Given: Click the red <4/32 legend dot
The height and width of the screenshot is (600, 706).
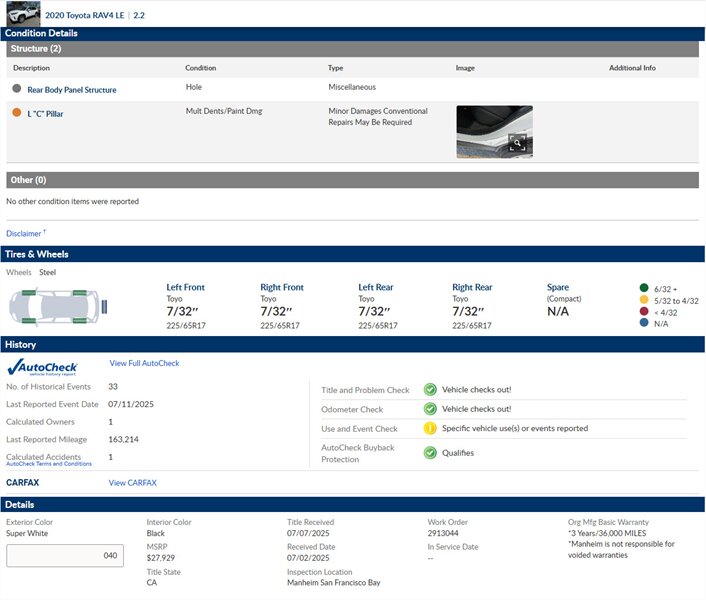Looking at the screenshot, I should coord(644,311).
